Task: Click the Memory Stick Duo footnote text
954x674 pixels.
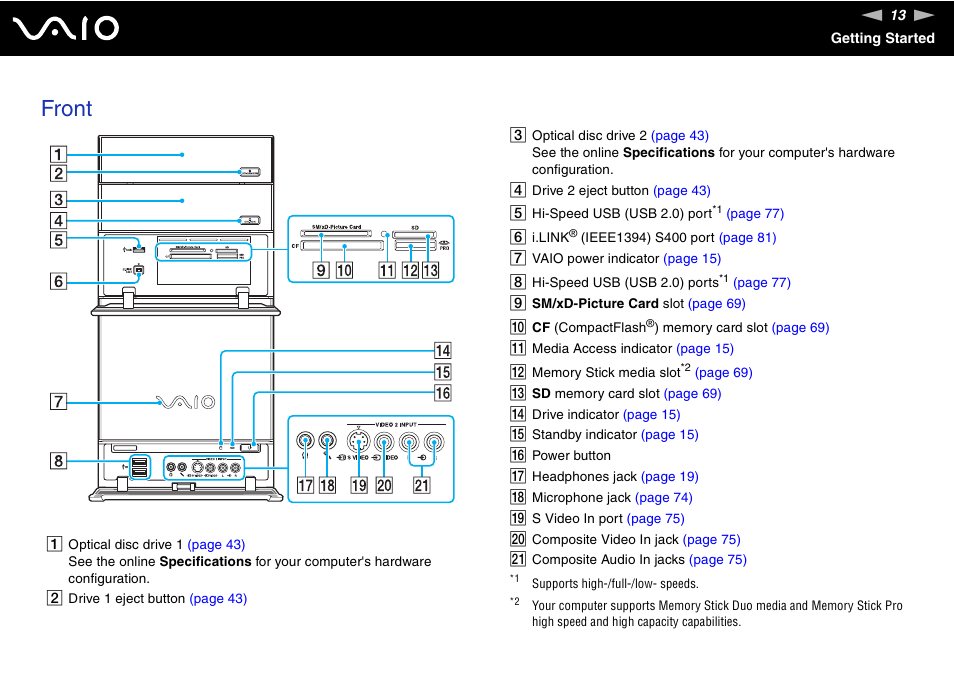Action: pyautogui.click(x=717, y=614)
